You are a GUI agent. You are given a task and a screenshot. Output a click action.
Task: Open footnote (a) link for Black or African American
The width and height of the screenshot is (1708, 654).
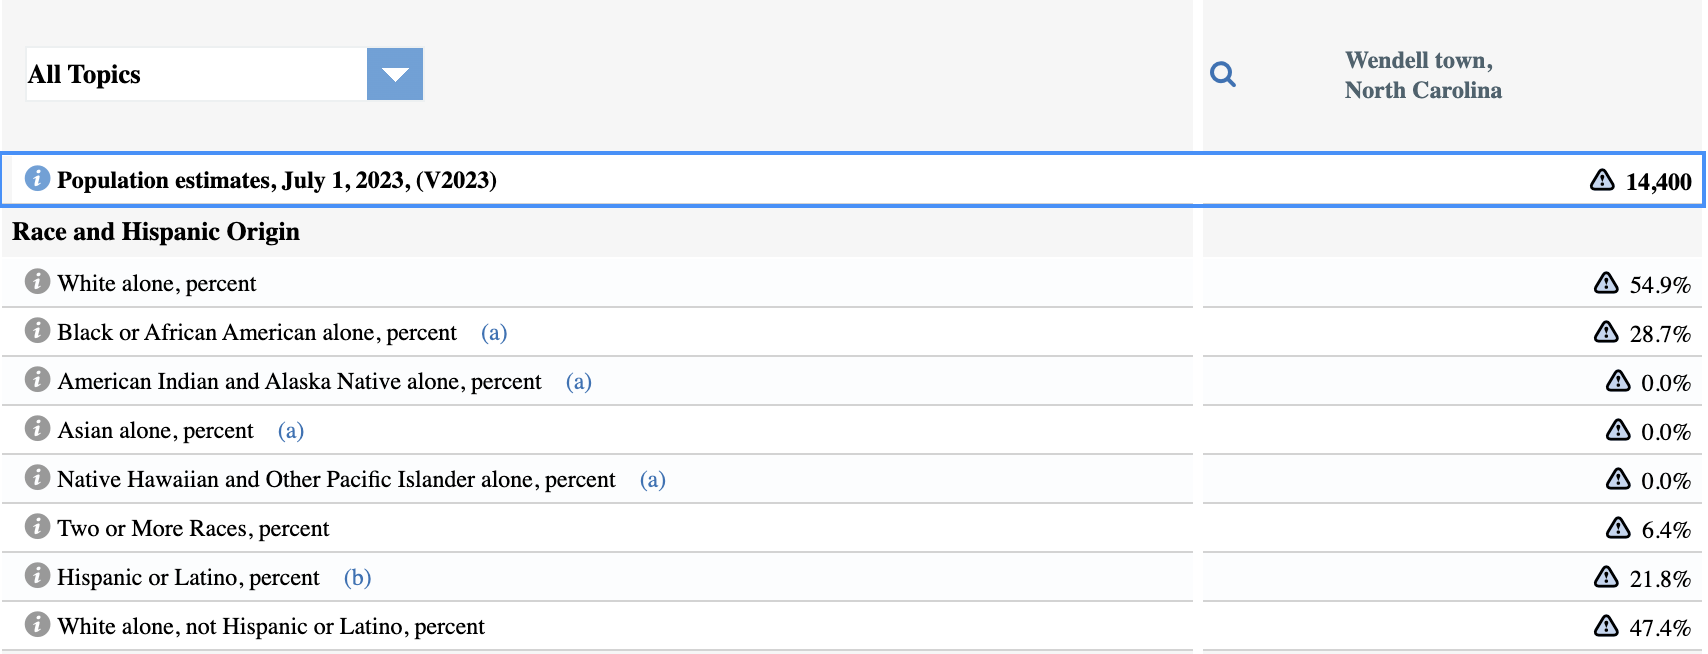494,333
